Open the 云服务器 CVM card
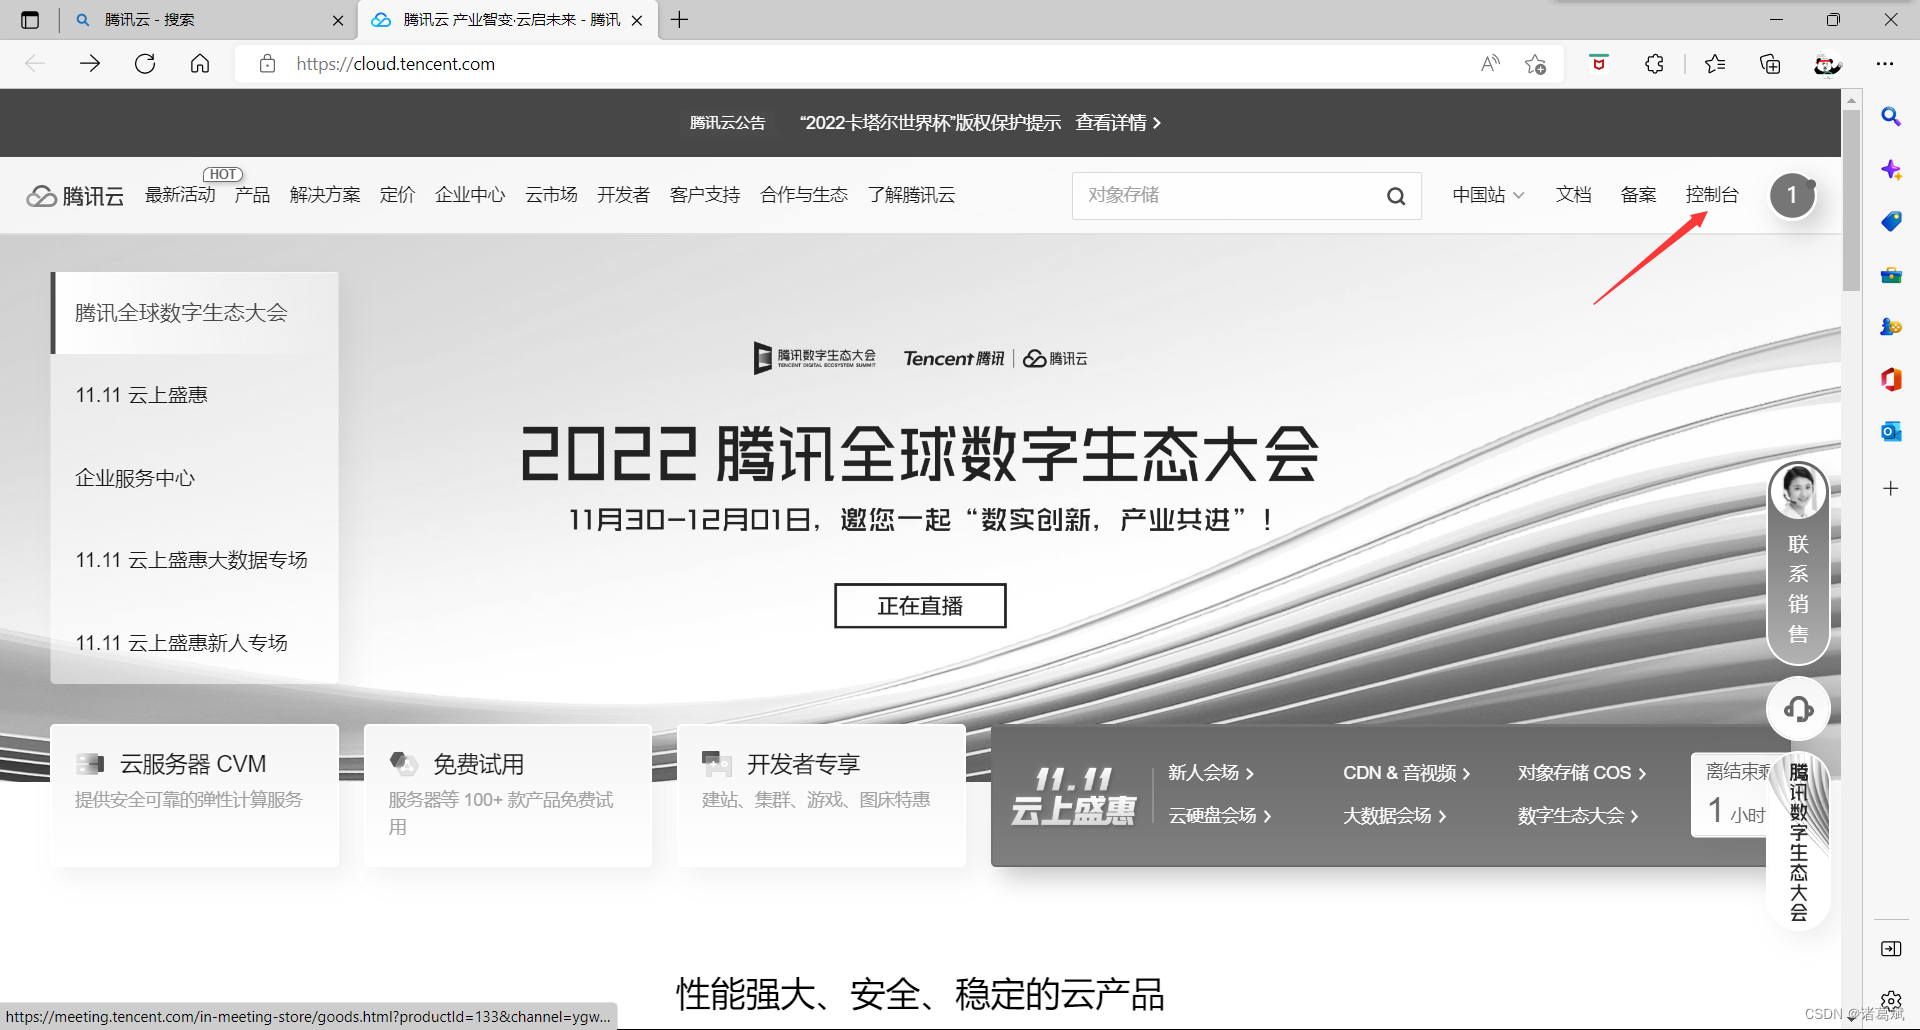Screen dimensions: 1920x1030 point(195,796)
